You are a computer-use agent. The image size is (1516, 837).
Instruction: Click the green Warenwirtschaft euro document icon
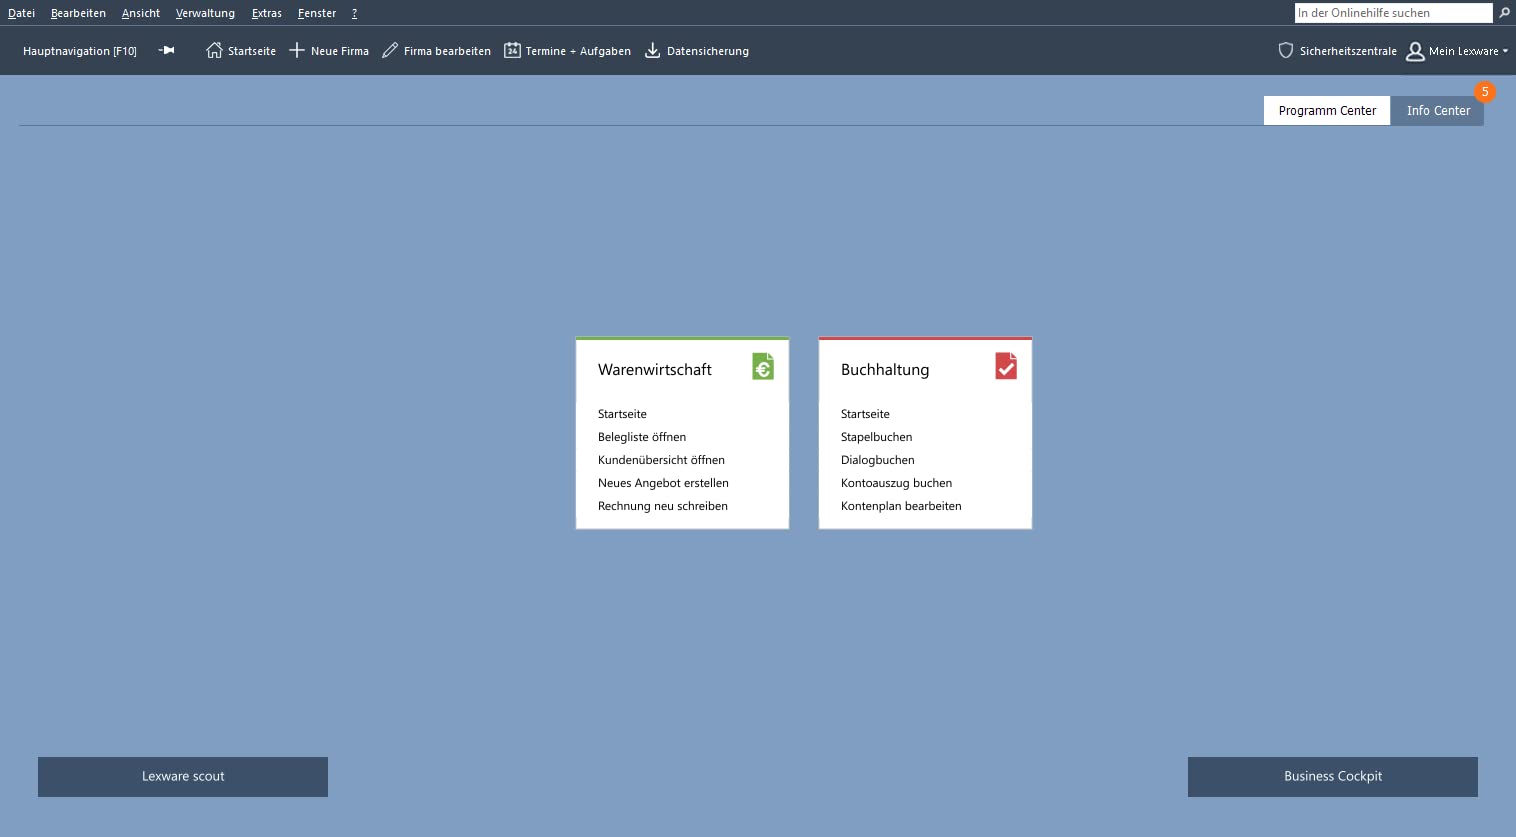pos(763,366)
